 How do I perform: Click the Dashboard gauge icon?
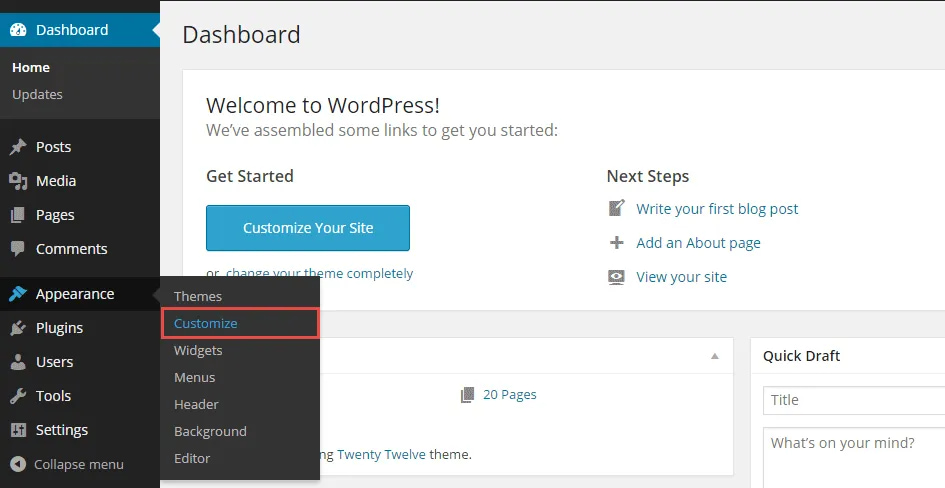click(18, 30)
